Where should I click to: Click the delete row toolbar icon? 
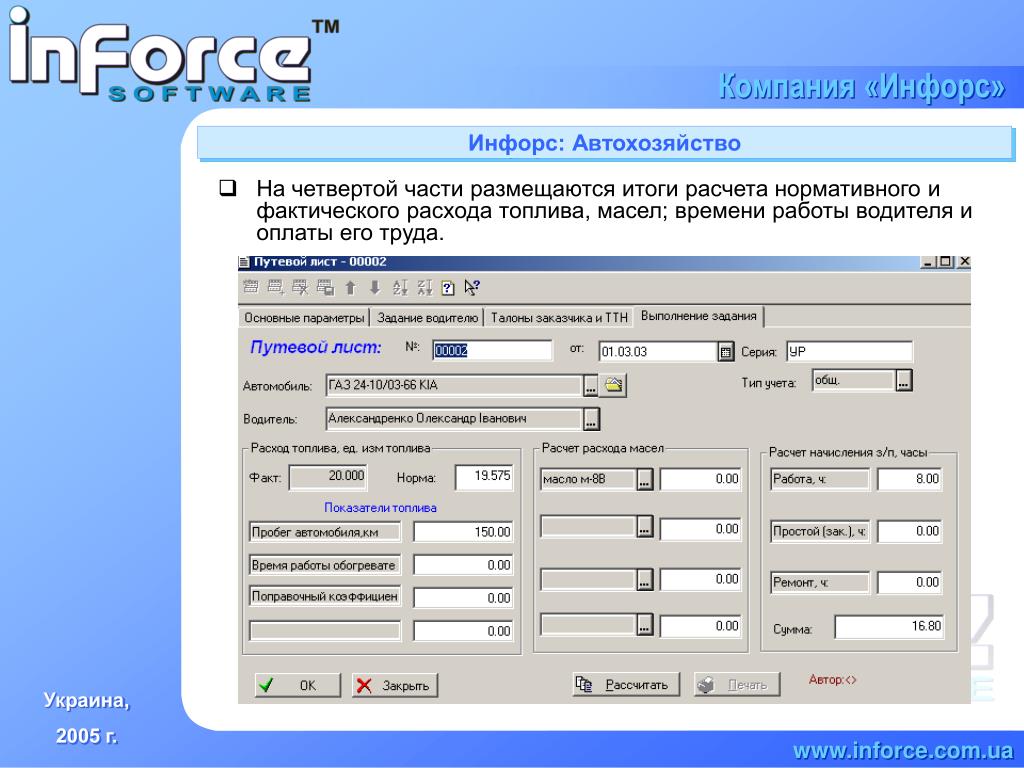click(x=300, y=287)
